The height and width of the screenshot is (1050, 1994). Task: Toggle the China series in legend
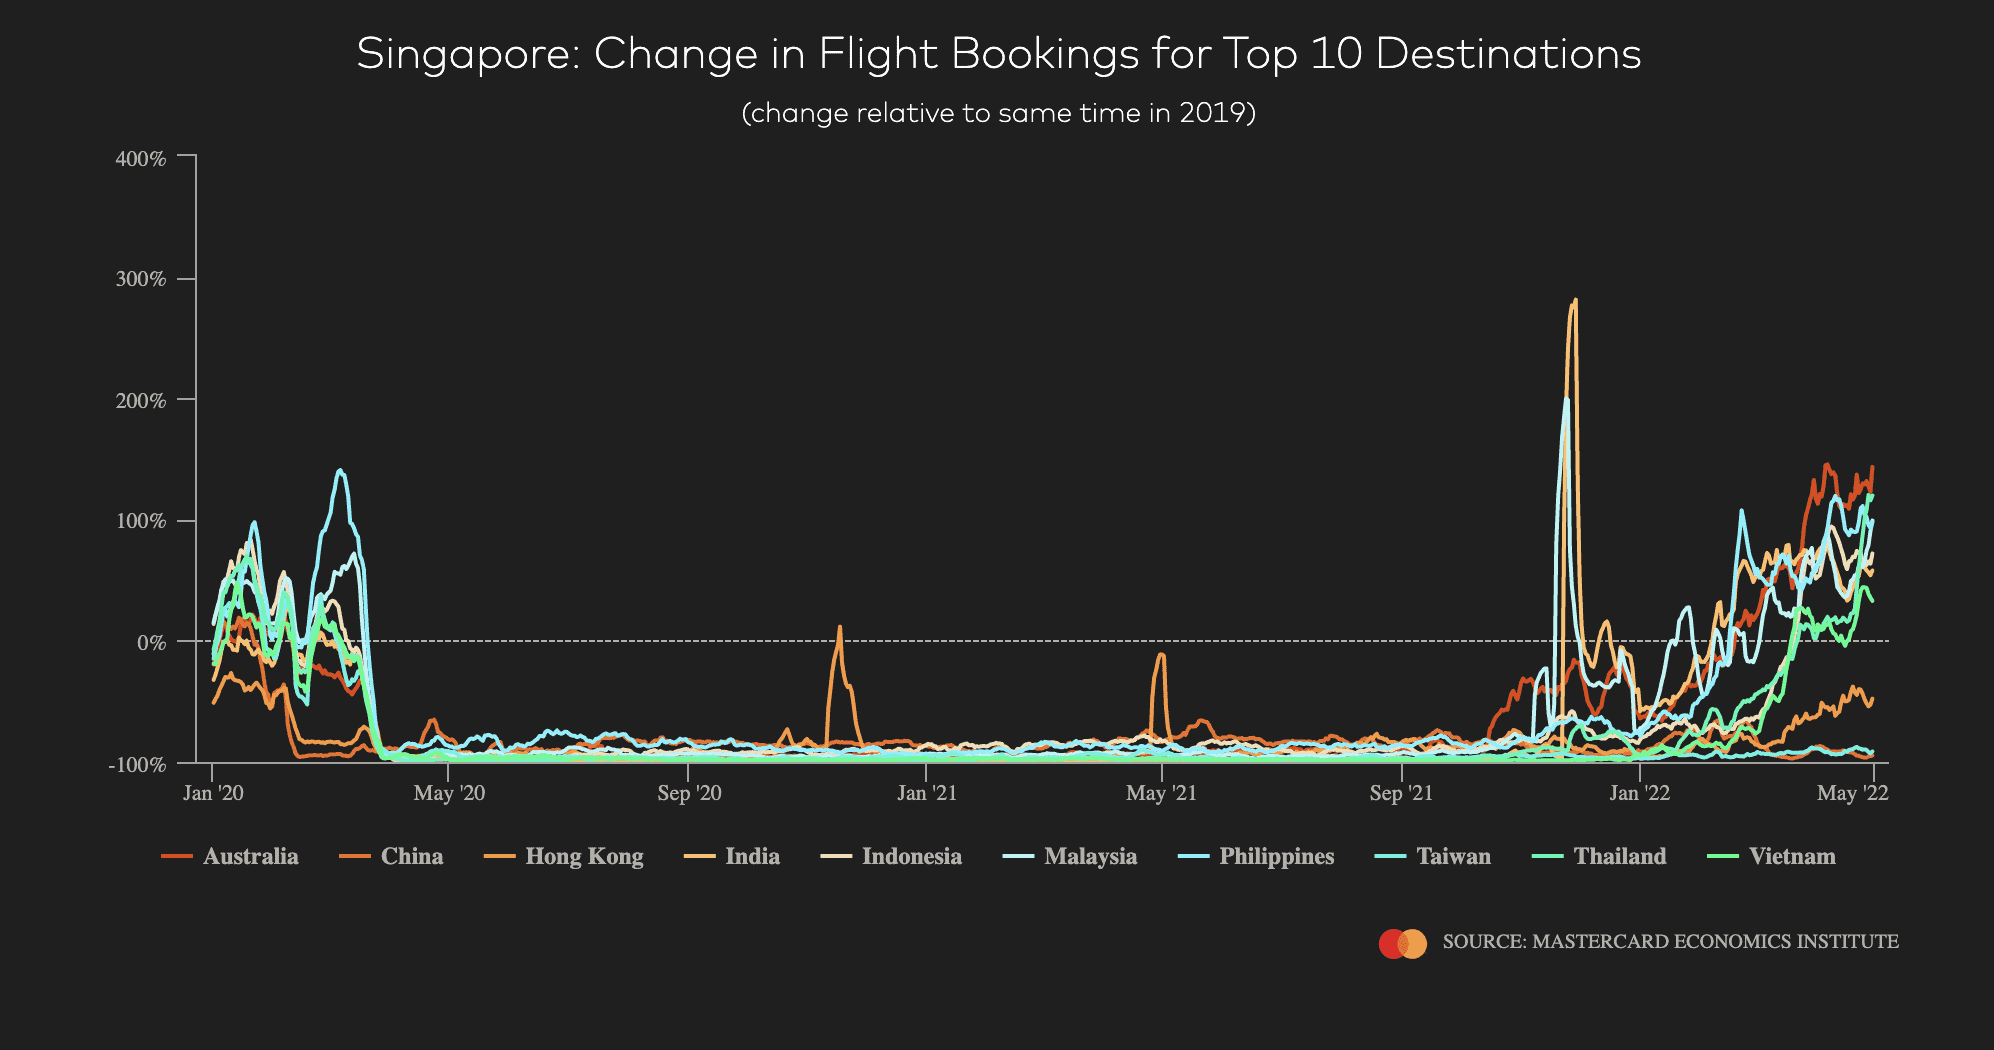(x=391, y=856)
